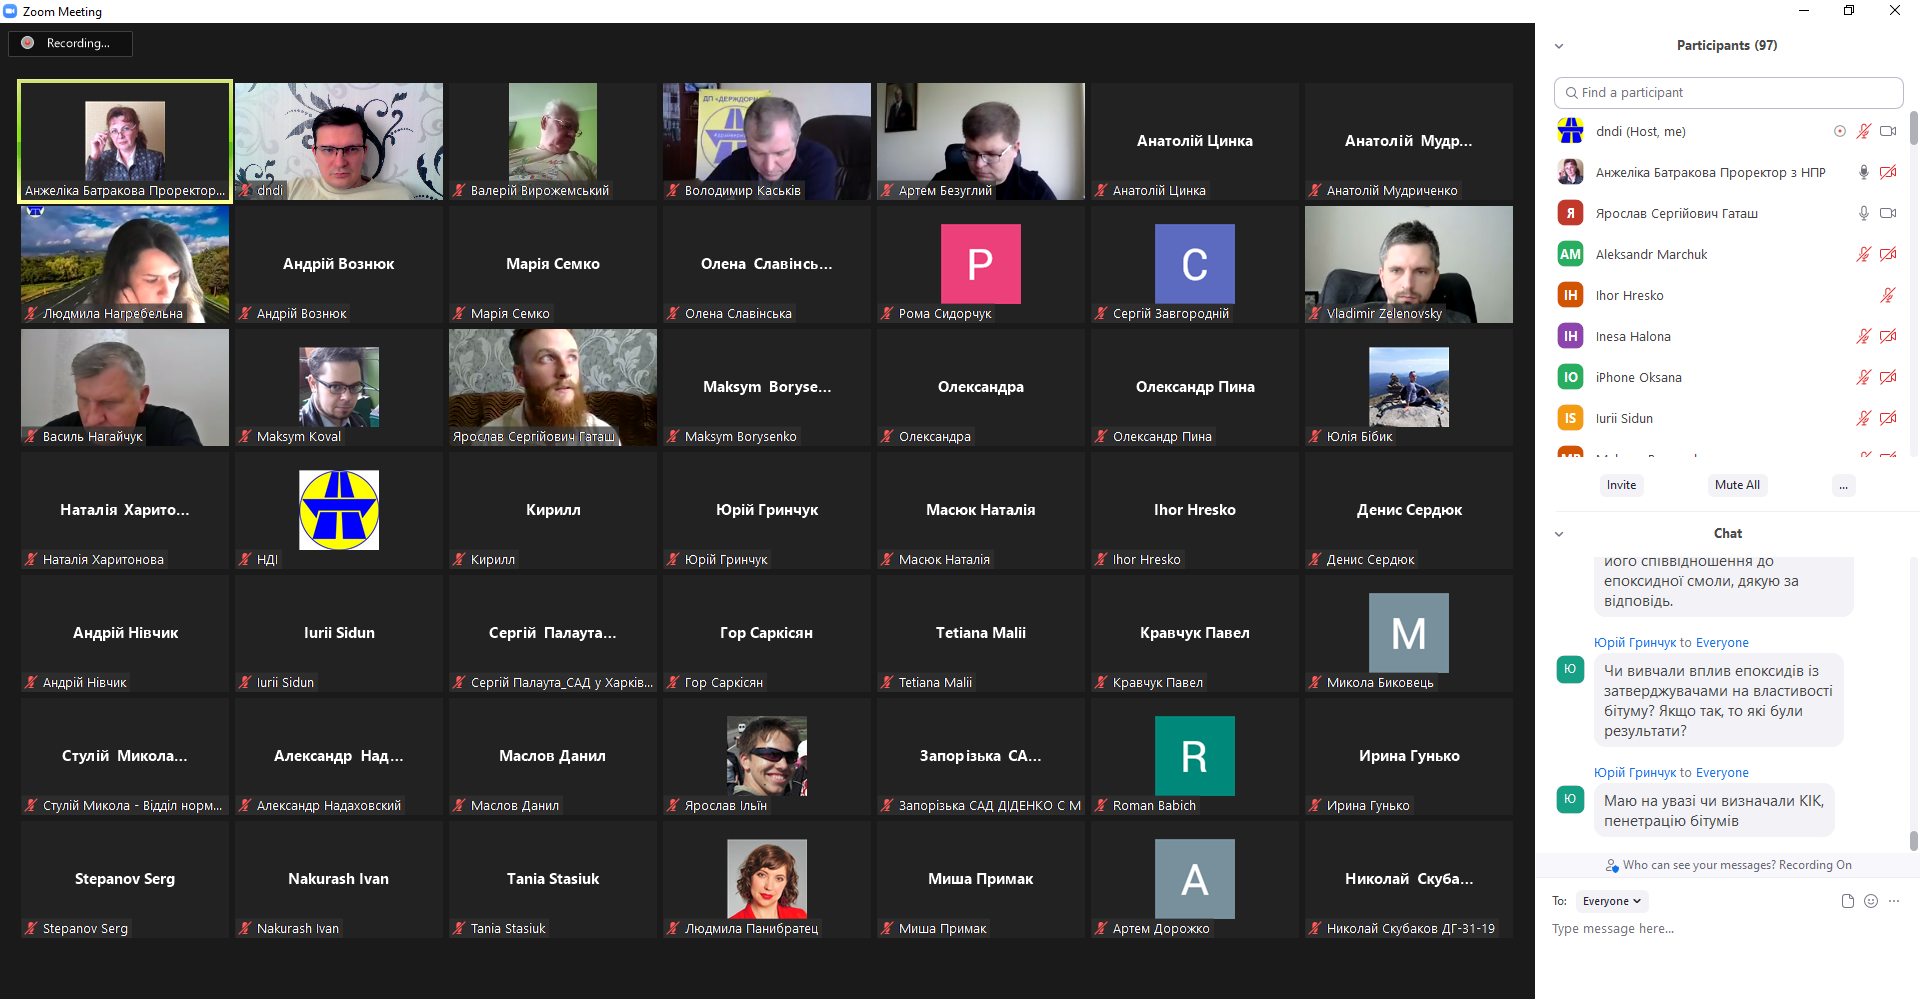The image size is (1920, 999).
Task: Toggle Ярослав Сергійович Гаташ's microphone in participants list
Action: tap(1863, 213)
